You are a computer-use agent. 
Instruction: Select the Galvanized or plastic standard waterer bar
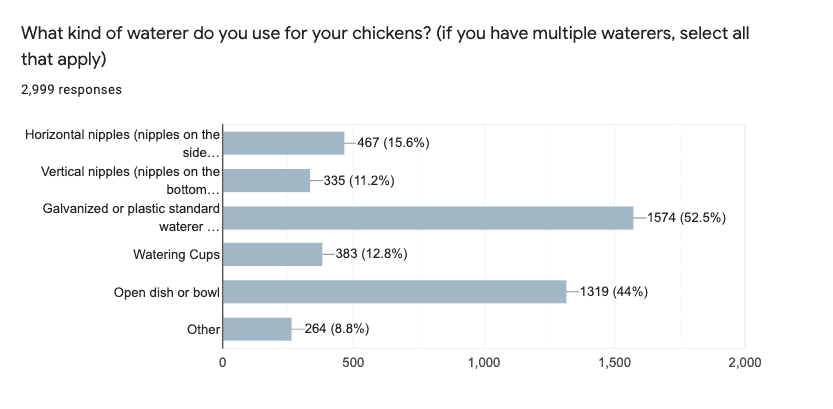[428, 218]
